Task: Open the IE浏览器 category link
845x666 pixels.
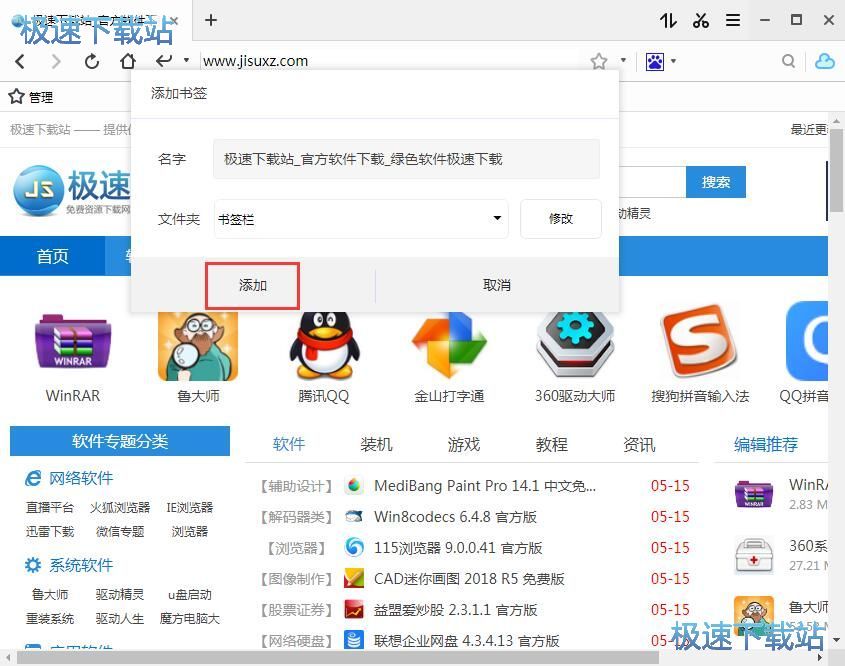Action: (x=190, y=508)
